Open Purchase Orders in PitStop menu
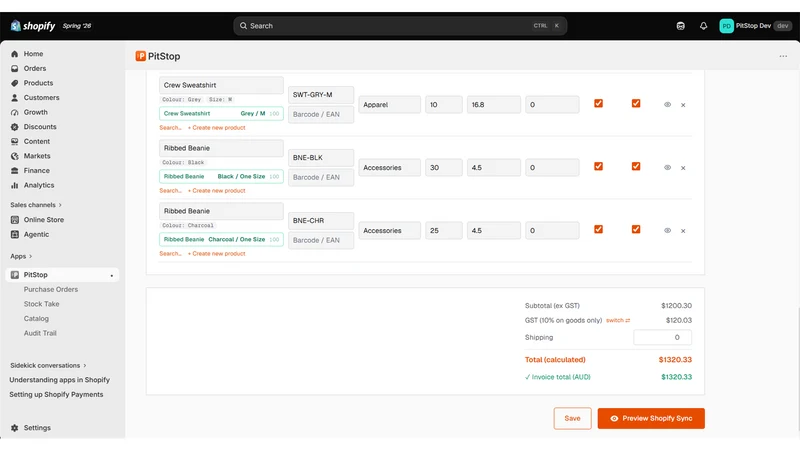Image resolution: width=800 pixels, height=450 pixels. 51,289
